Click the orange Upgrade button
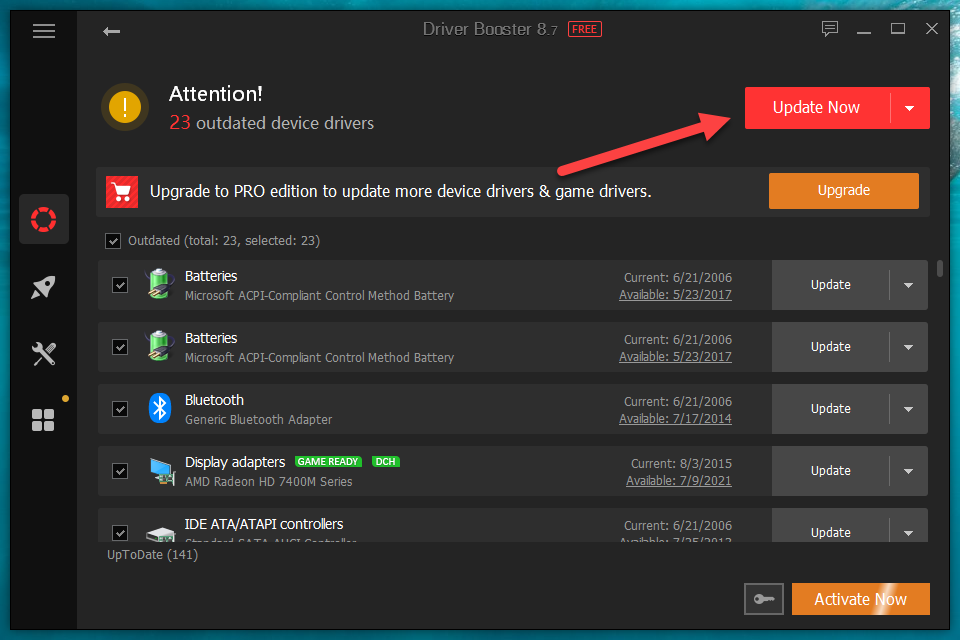Viewport: 960px width, 640px height. (x=843, y=191)
